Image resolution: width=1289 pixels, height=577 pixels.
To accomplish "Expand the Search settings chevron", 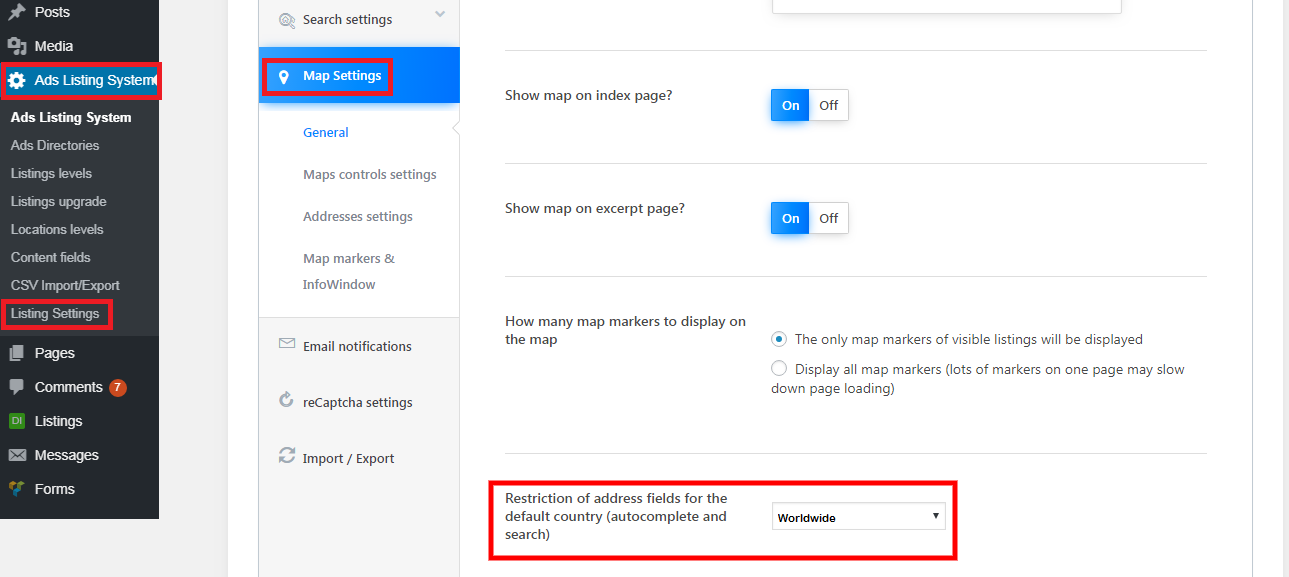I will coord(440,14).
